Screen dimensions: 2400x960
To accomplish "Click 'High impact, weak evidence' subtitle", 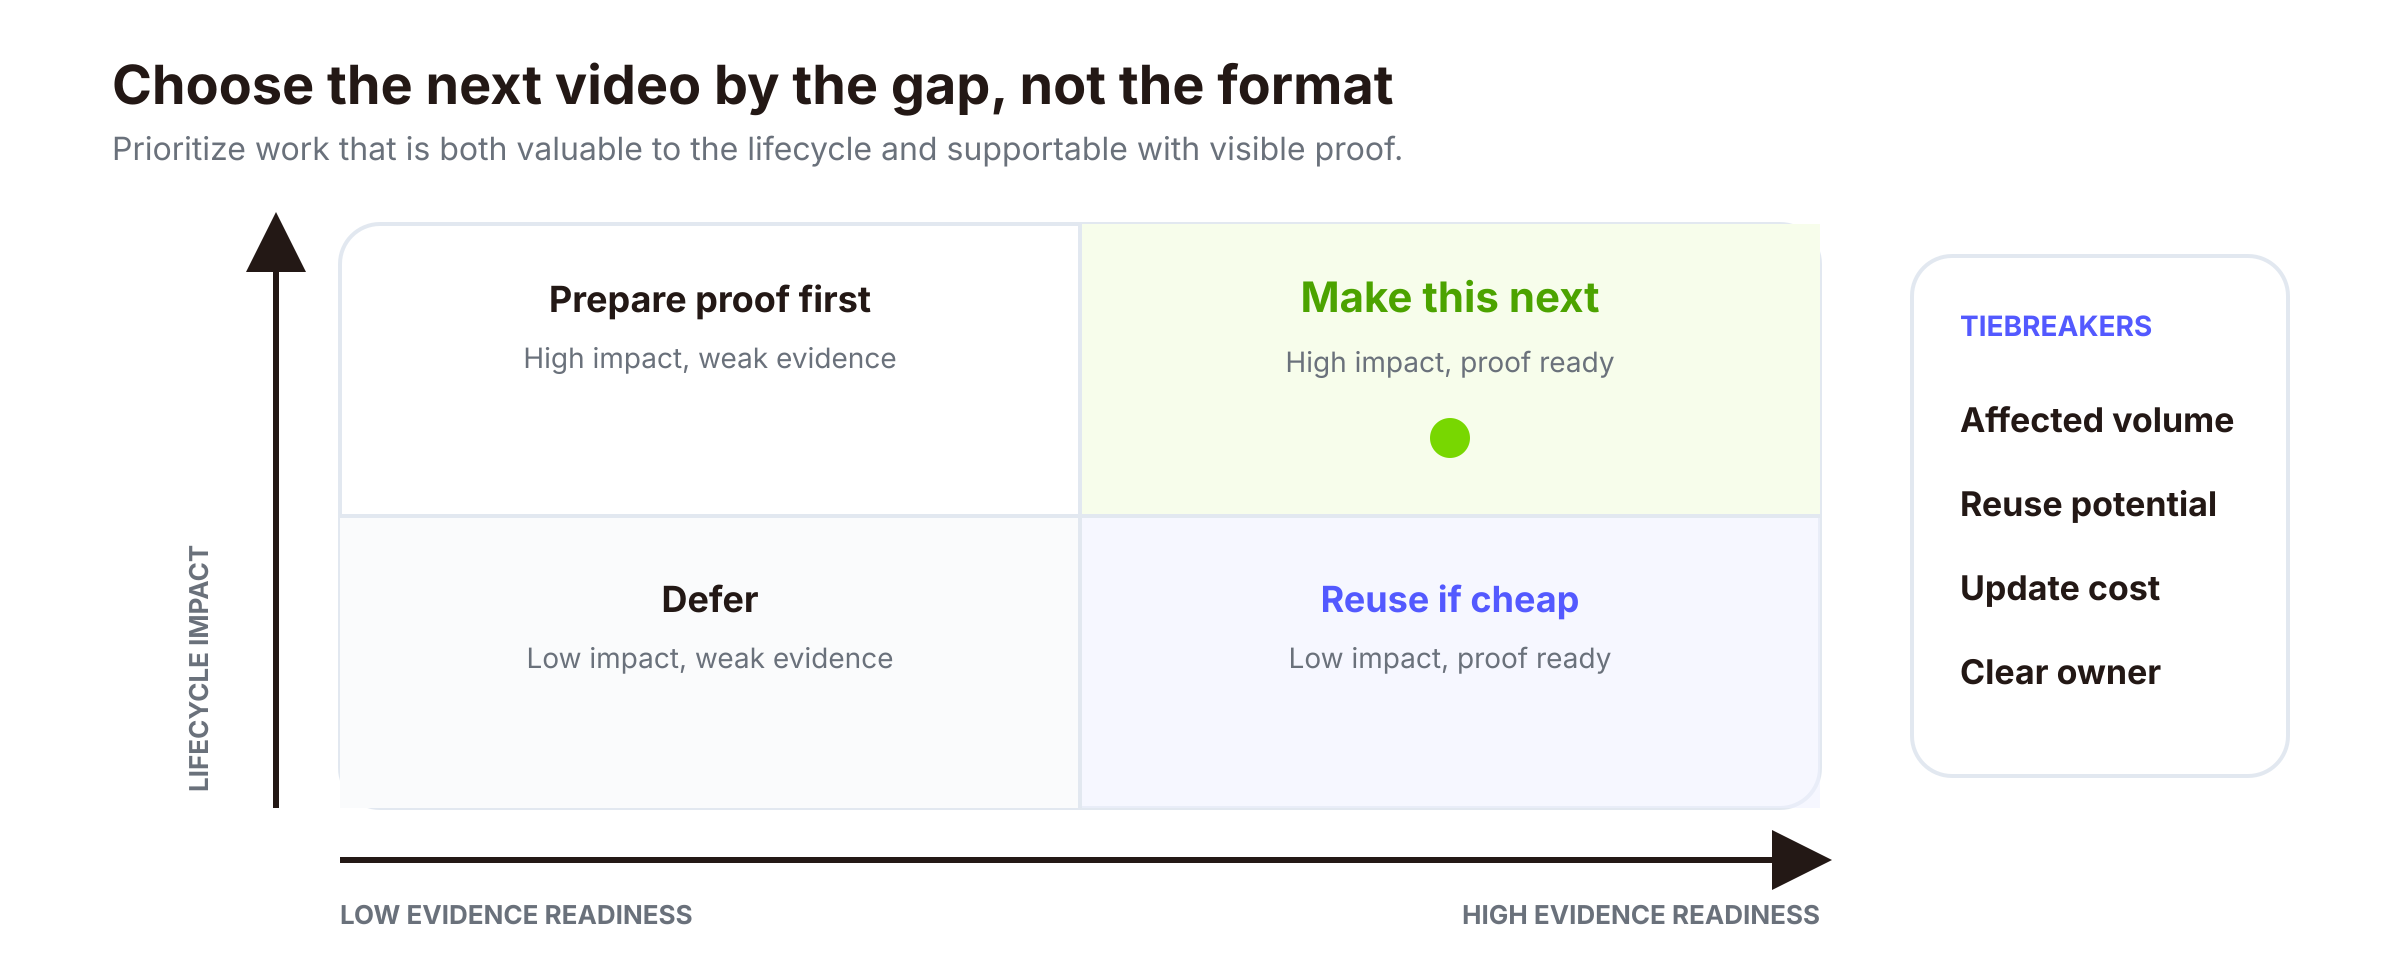I will coord(709,358).
